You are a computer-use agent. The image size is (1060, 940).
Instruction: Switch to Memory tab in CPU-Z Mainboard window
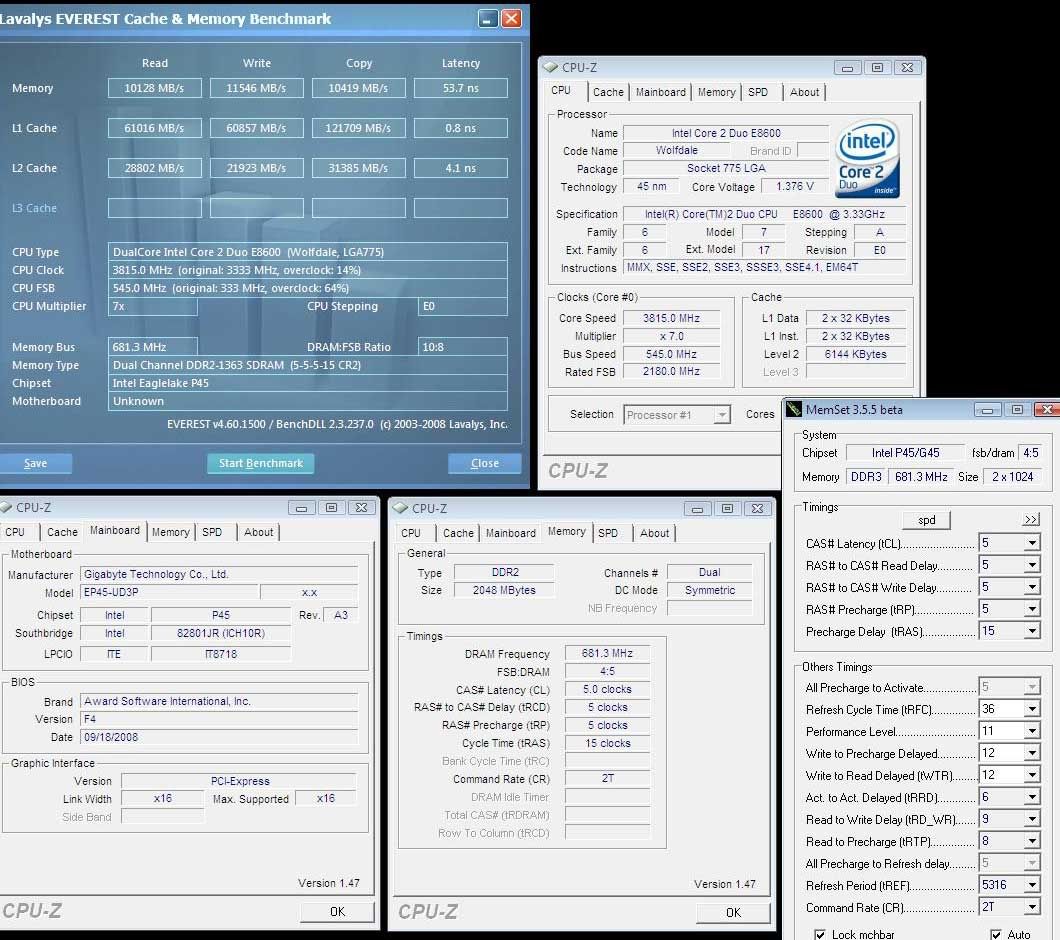170,532
